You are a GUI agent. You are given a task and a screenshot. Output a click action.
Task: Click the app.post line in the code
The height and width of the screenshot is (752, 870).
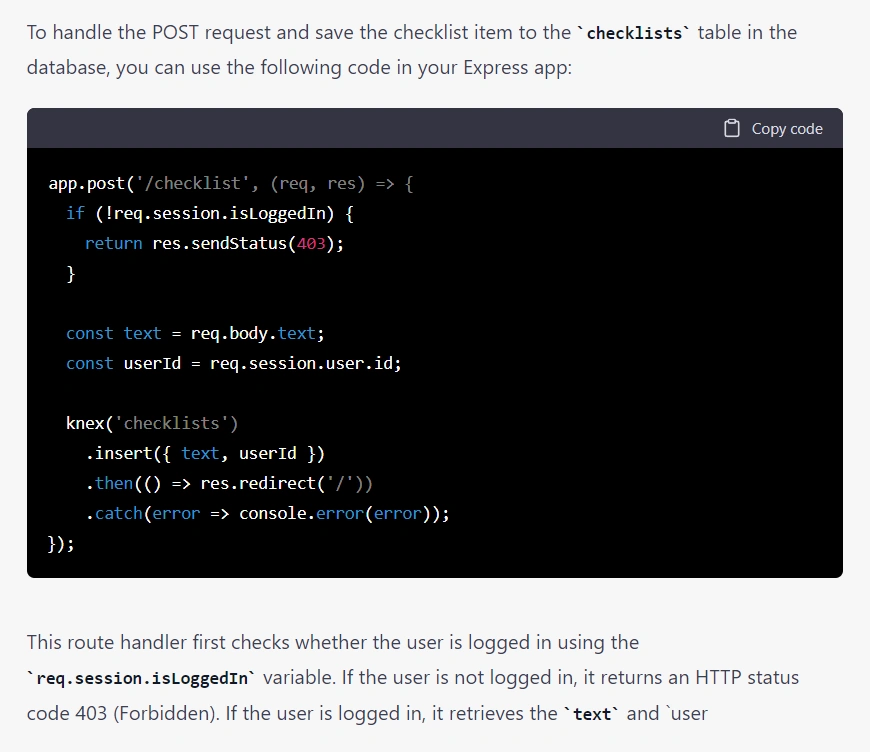coord(230,184)
